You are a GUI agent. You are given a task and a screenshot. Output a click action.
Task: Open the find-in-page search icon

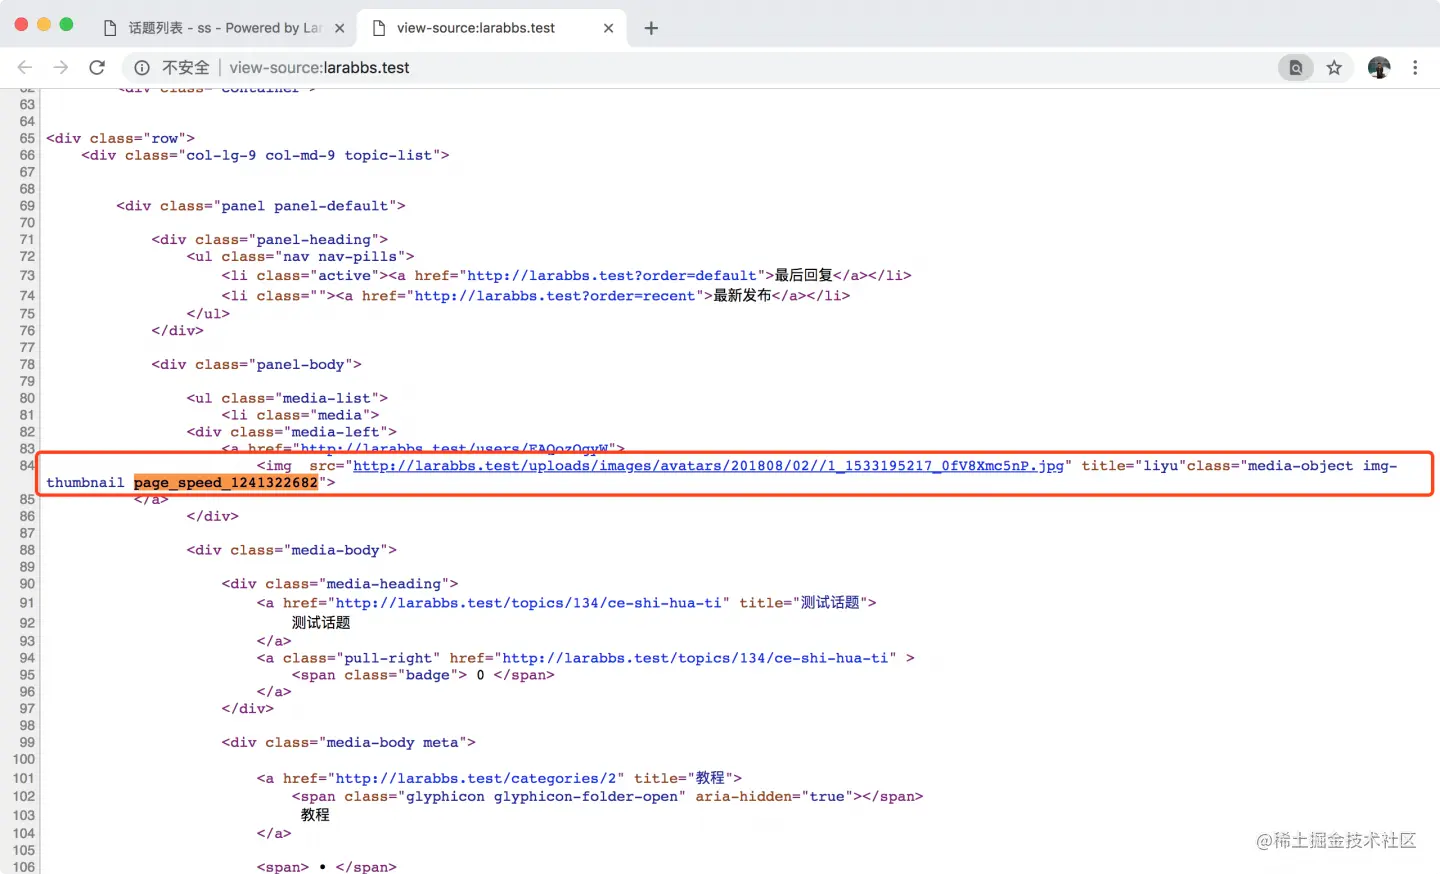pyautogui.click(x=1296, y=67)
